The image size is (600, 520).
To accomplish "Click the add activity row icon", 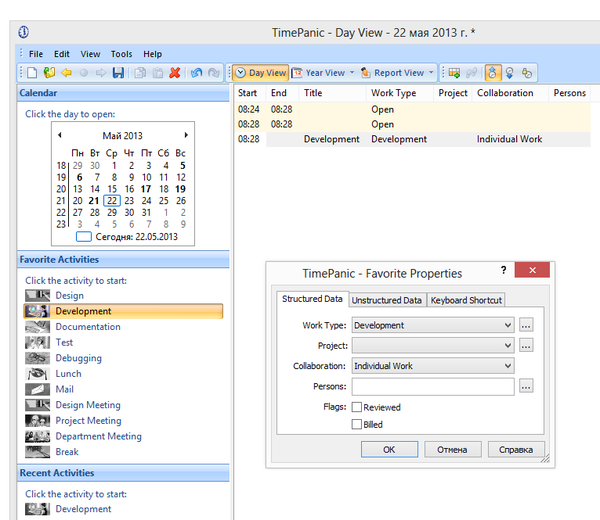I will (x=454, y=73).
